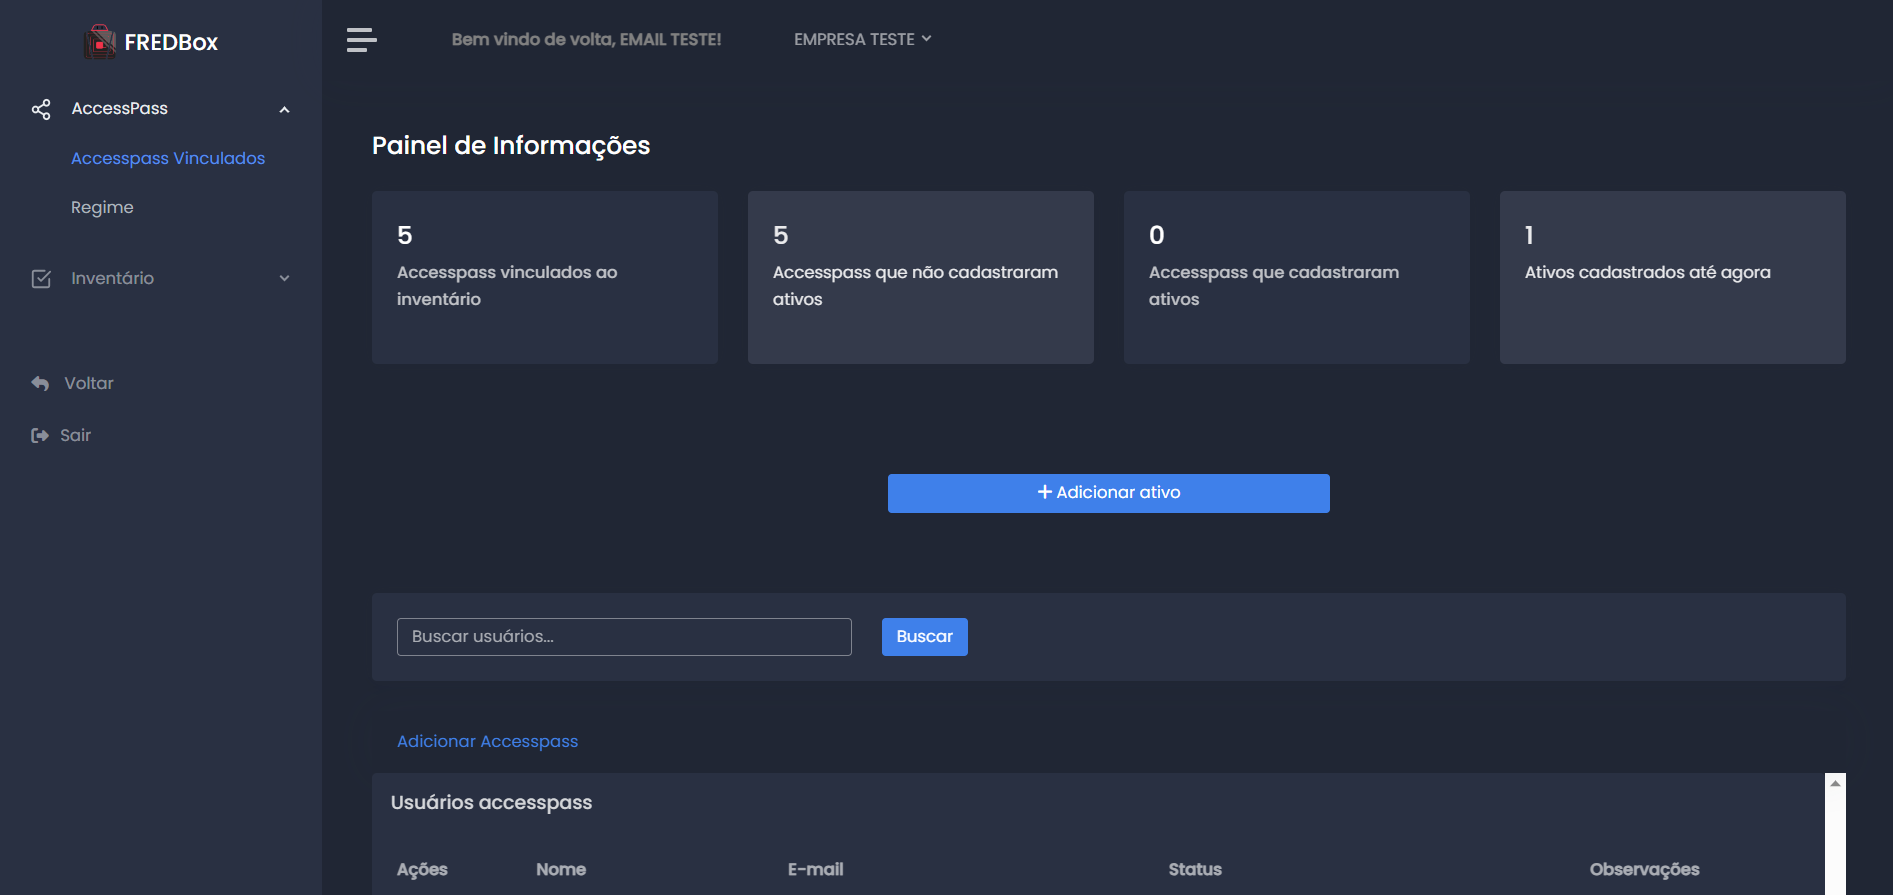Viewport: 1893px width, 895px height.
Task: Click the Status column header
Action: click(x=1195, y=869)
